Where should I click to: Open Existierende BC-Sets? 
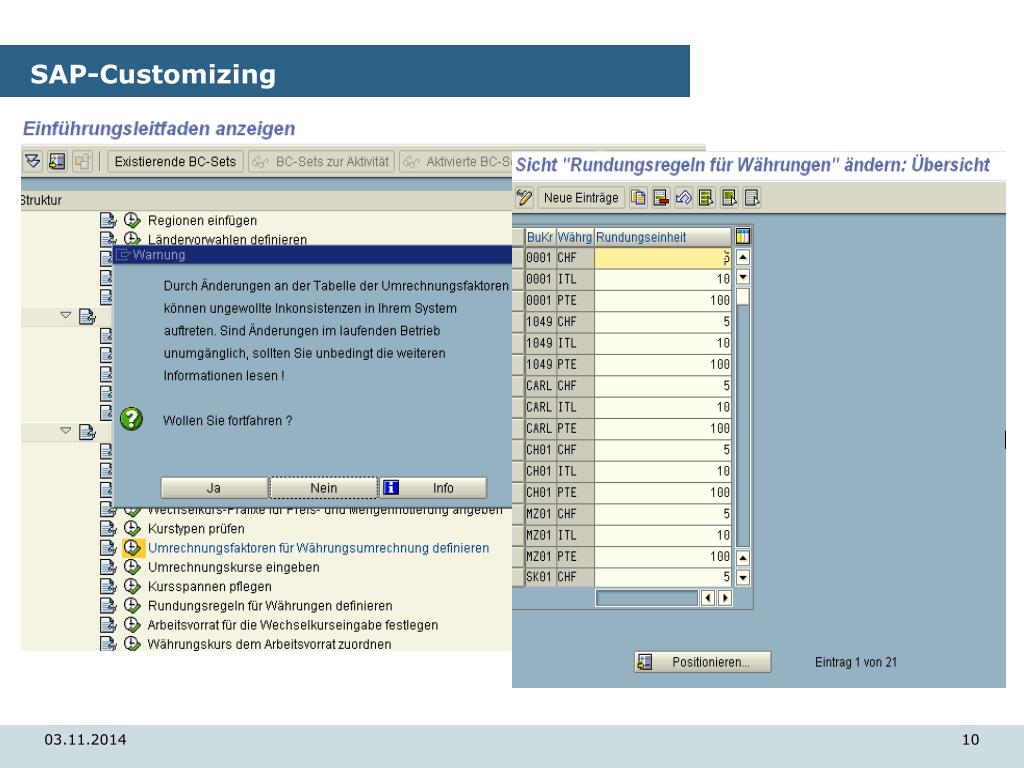[x=175, y=161]
